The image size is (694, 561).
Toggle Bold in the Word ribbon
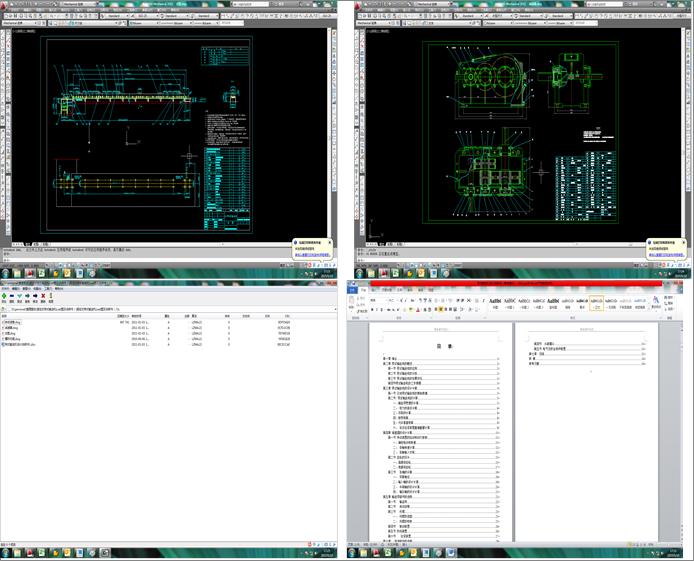coord(372,310)
